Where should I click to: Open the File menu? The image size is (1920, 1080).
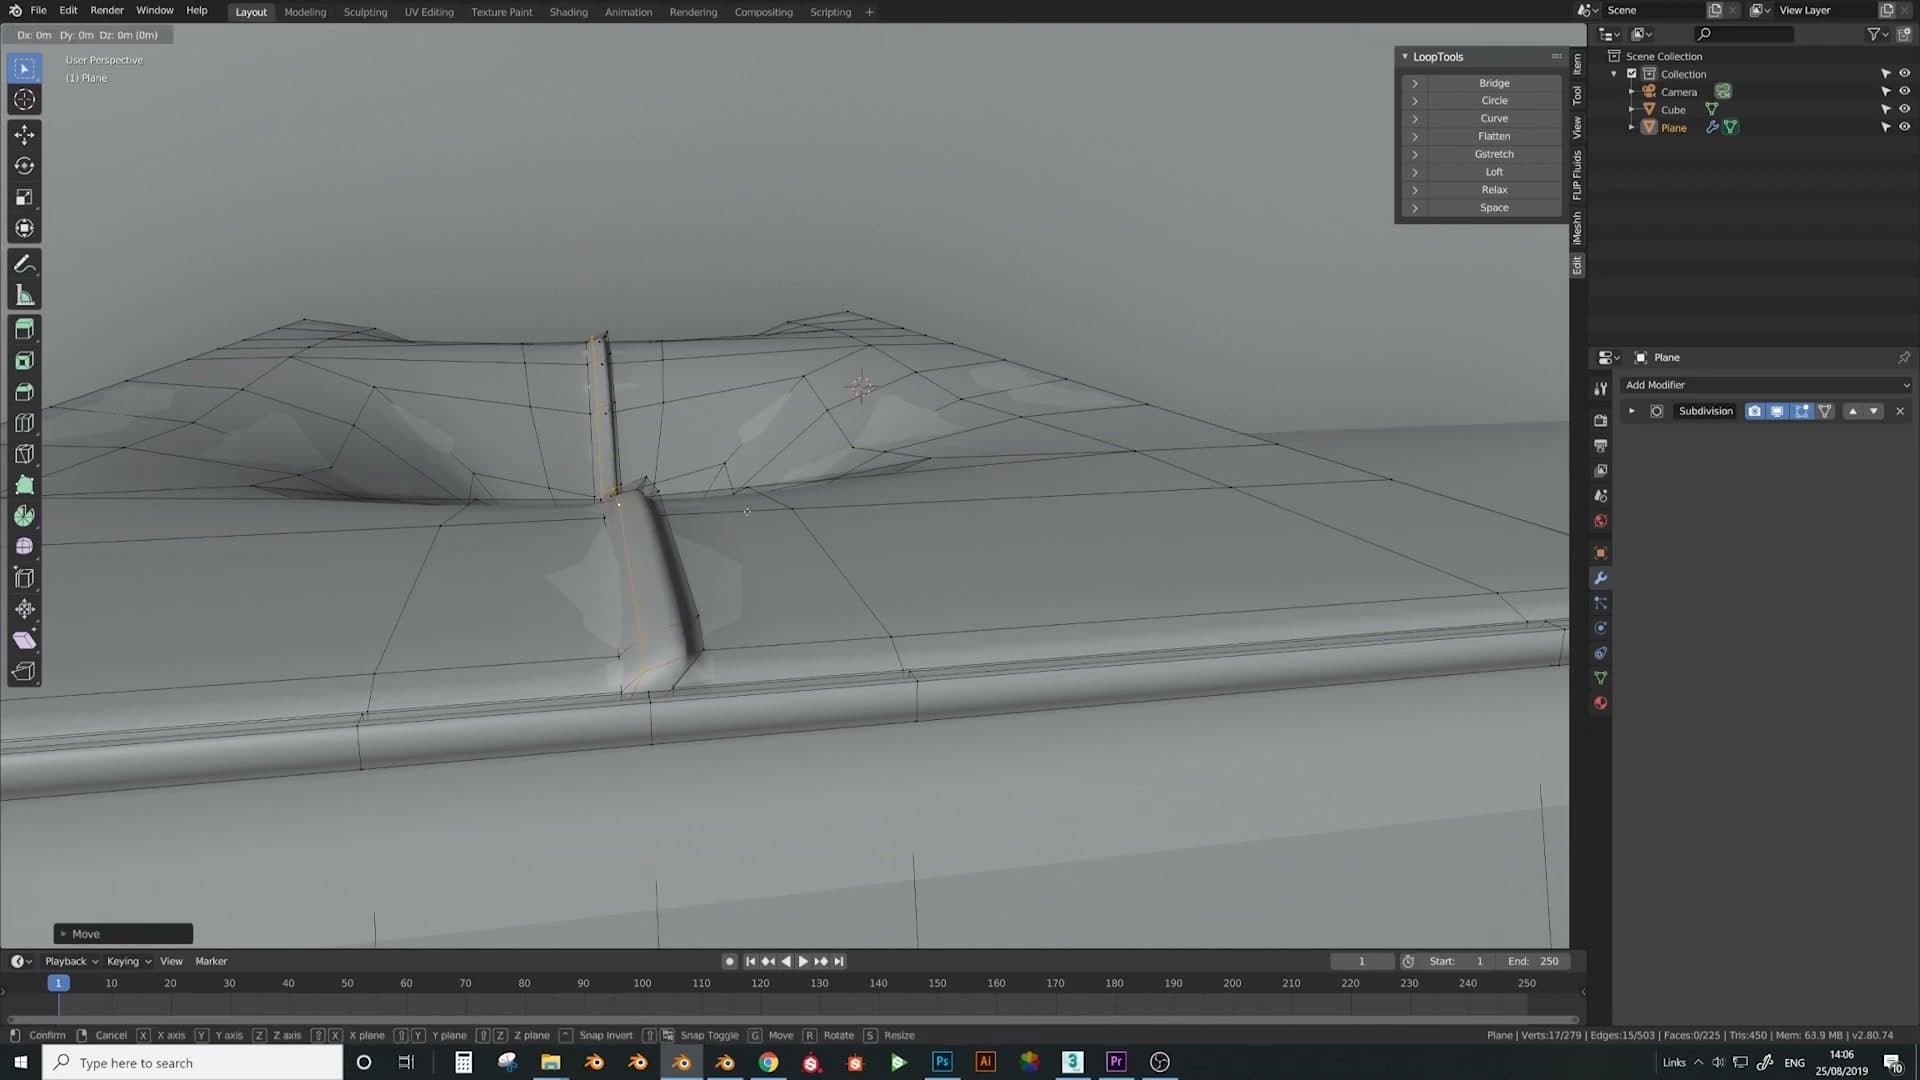tap(38, 10)
